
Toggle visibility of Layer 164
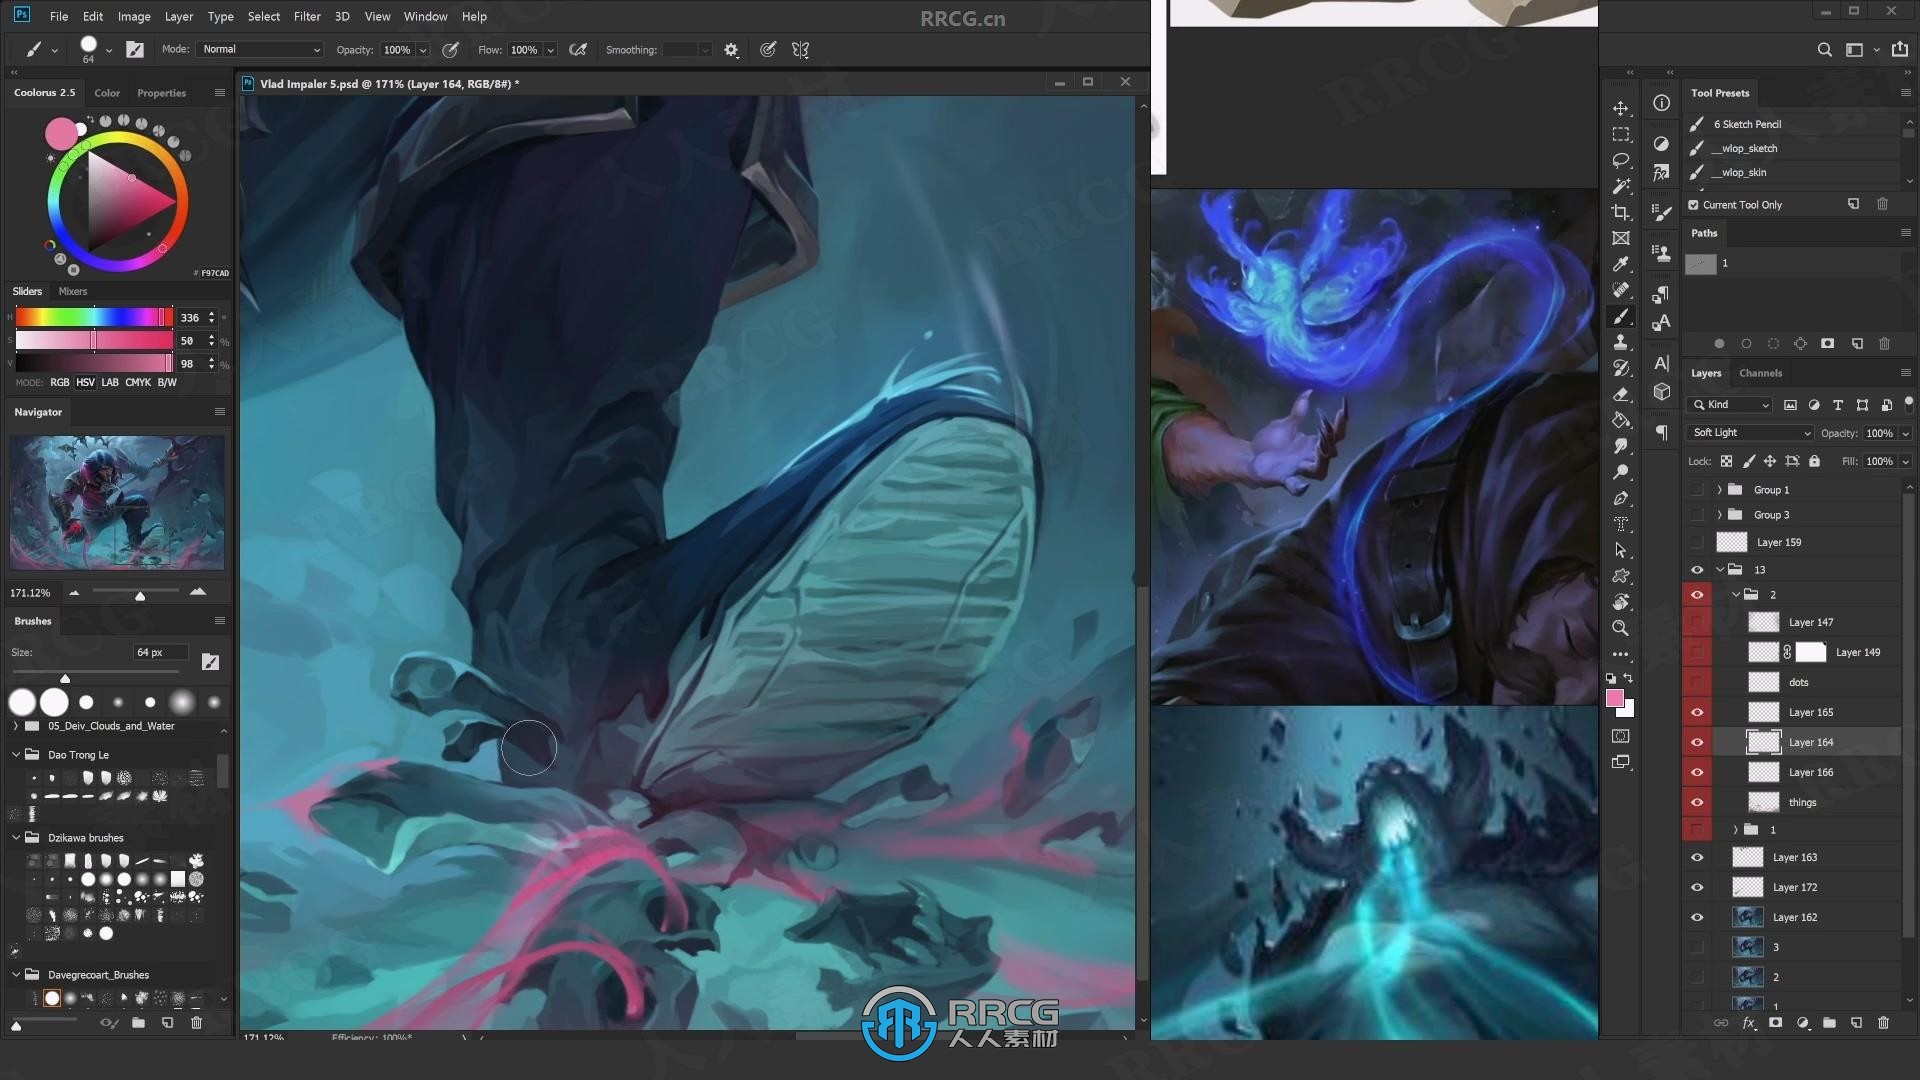coord(1697,742)
